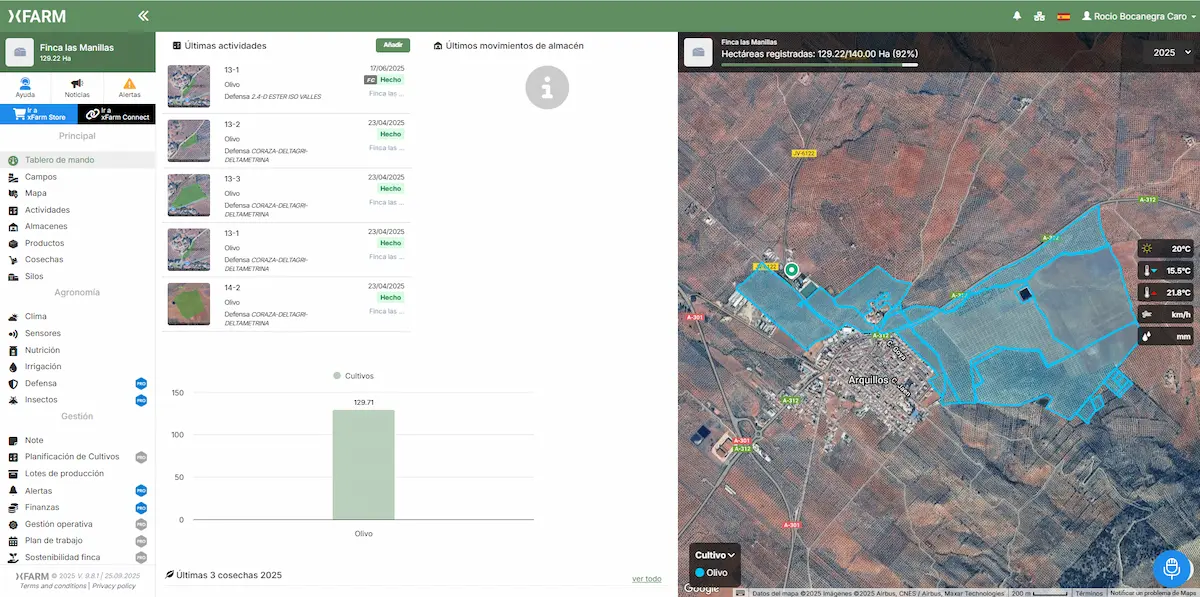This screenshot has width=1200, height=597.
Task: Go to Campos in sidebar menu
Action: tap(40, 177)
